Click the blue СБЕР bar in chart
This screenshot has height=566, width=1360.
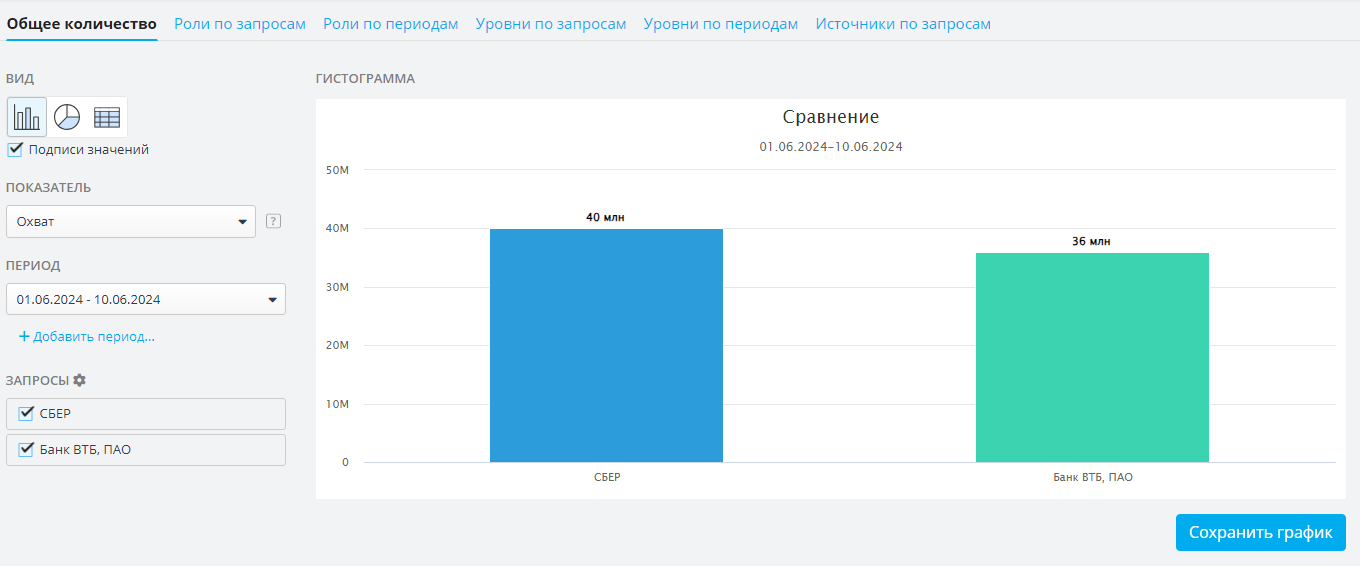pos(606,345)
